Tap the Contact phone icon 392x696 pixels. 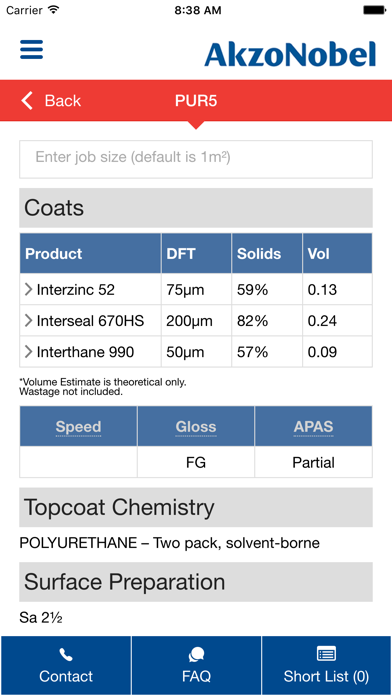(66, 654)
